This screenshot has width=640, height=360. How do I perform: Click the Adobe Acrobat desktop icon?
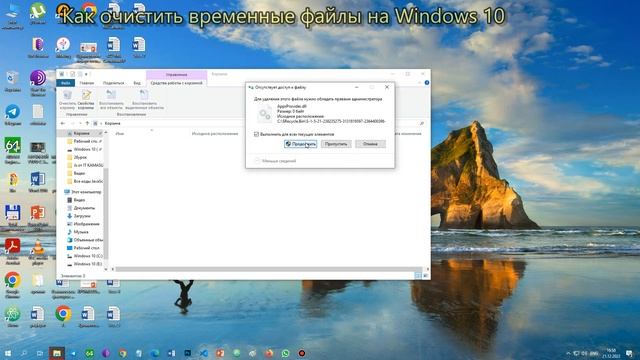coord(13,251)
